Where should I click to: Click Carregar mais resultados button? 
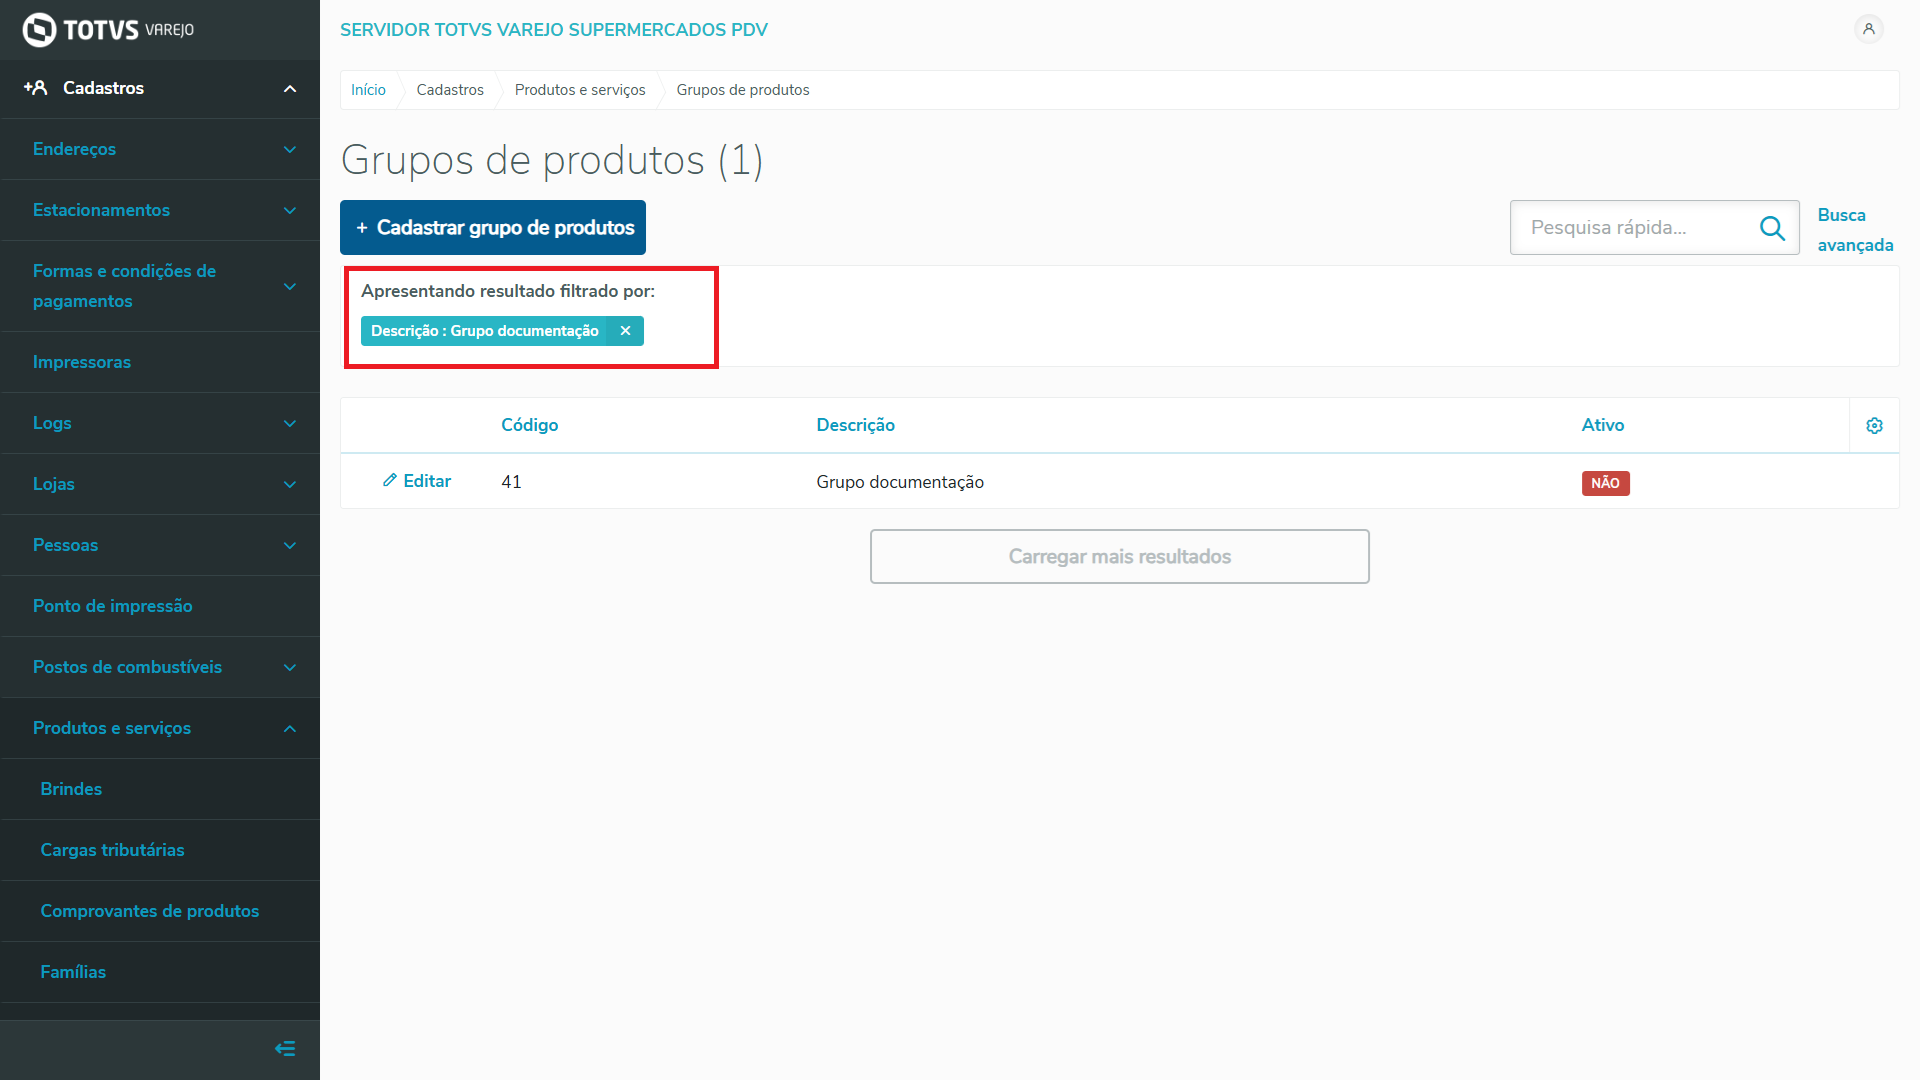point(1119,557)
